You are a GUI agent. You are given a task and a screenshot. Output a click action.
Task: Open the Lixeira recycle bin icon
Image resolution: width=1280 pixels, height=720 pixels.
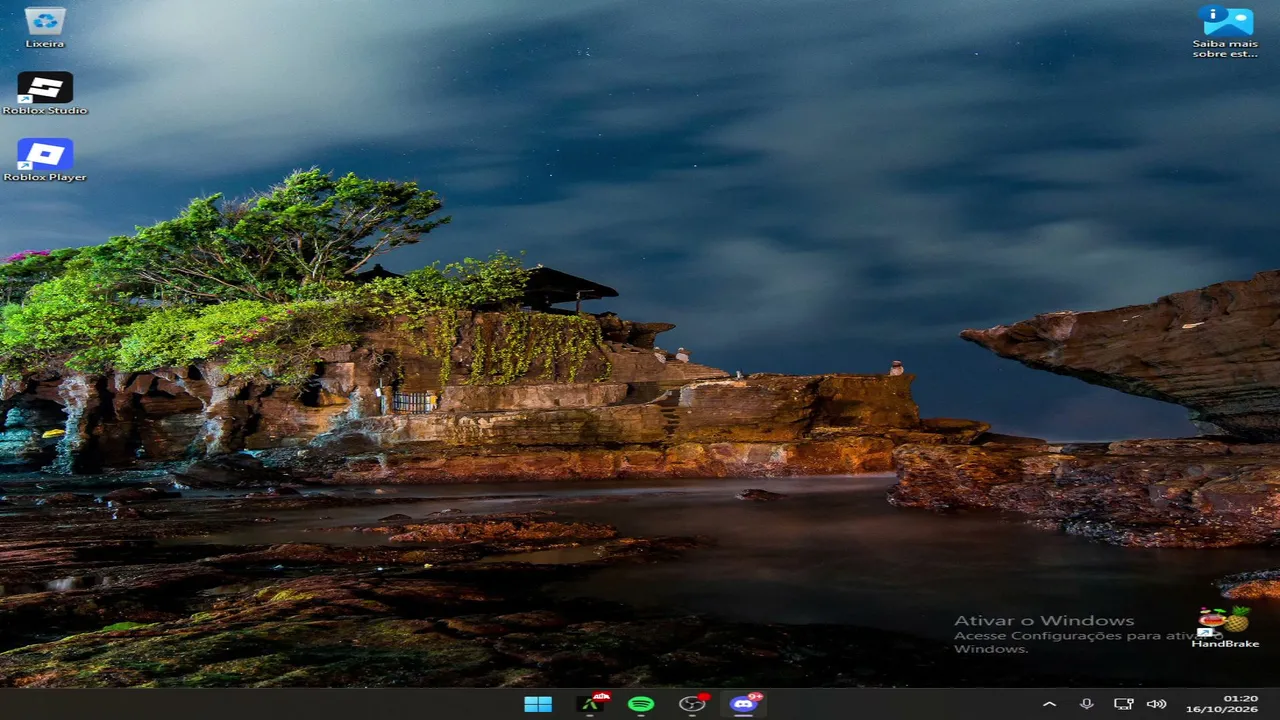45,27
